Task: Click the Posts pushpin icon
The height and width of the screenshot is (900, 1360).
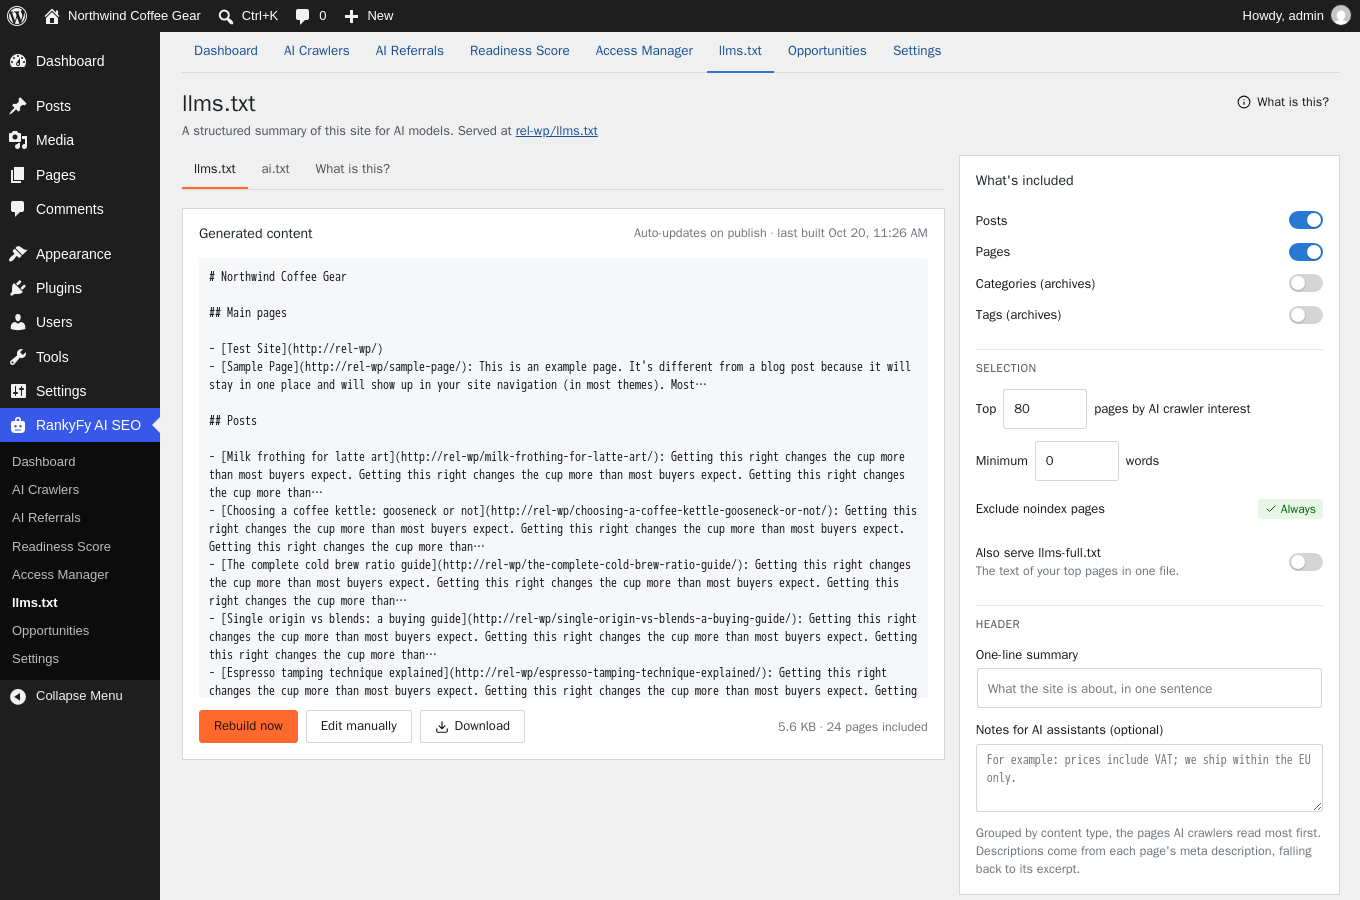Action: pos(18,106)
